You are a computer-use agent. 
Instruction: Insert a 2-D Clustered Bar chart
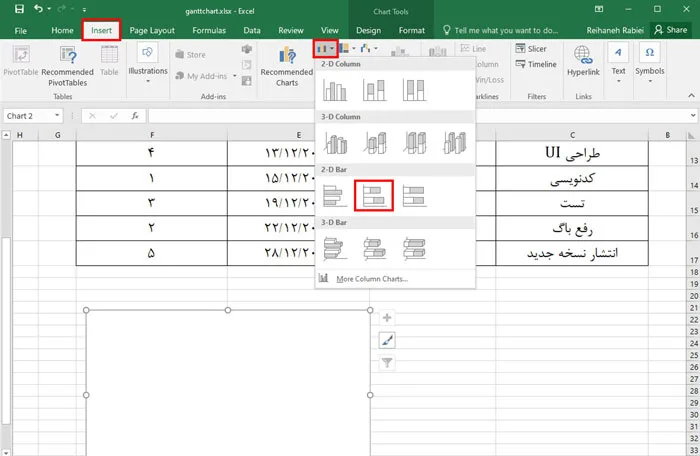[x=335, y=194]
